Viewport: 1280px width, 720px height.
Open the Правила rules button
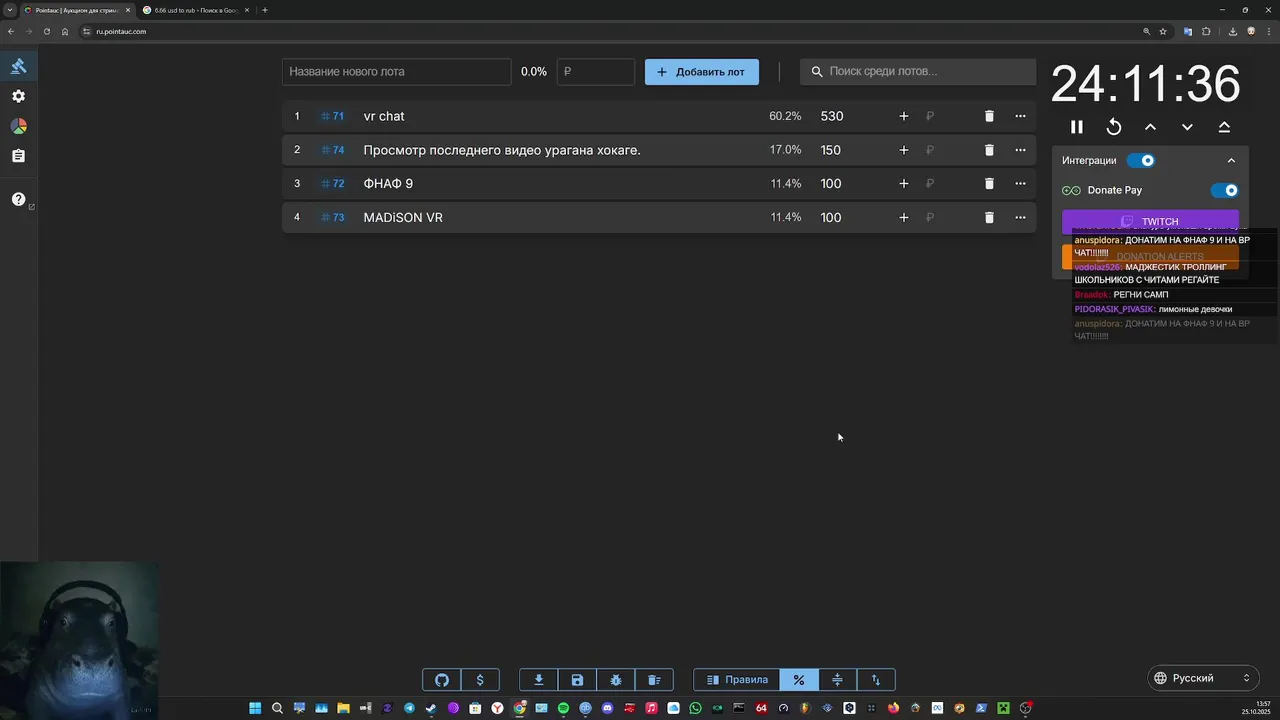[x=737, y=680]
